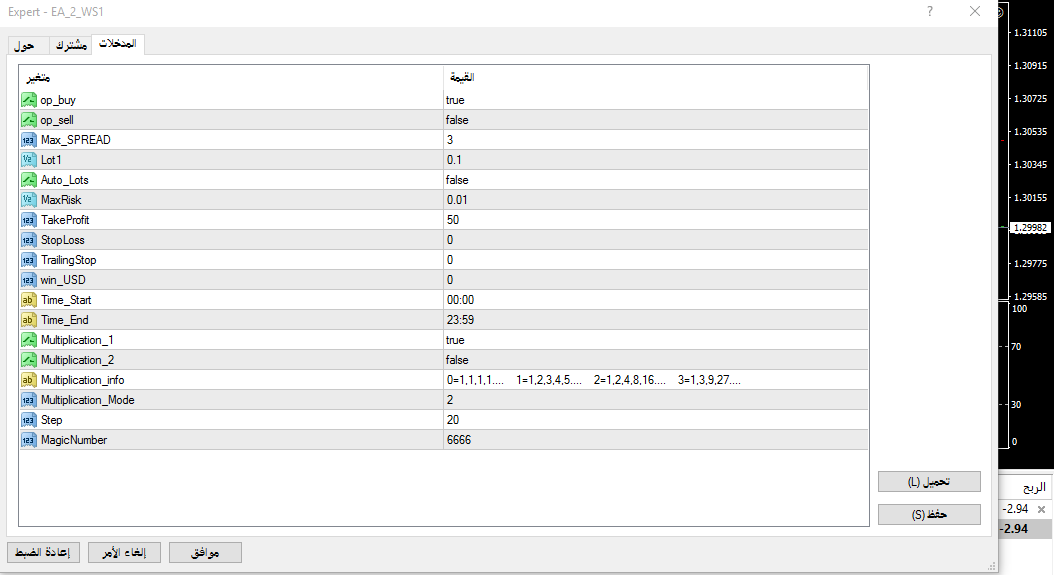Screen dimensions: 1054x575
Task: Toggle the op_sell false value
Action: click(x=457, y=120)
